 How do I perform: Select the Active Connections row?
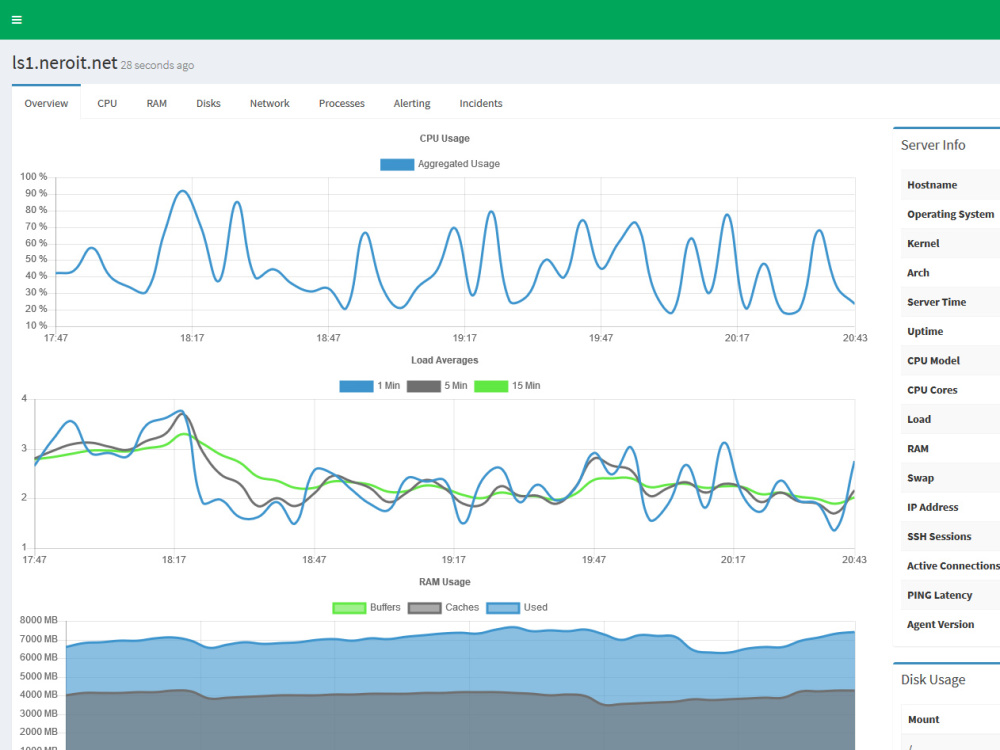950,566
